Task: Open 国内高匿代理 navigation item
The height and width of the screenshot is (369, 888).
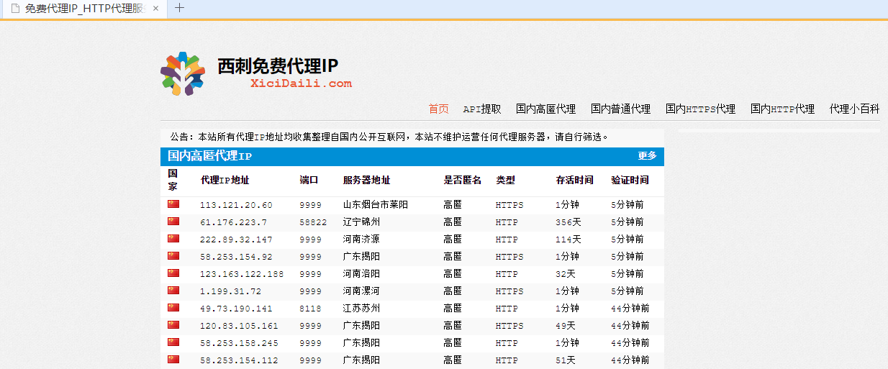Action: [545, 109]
